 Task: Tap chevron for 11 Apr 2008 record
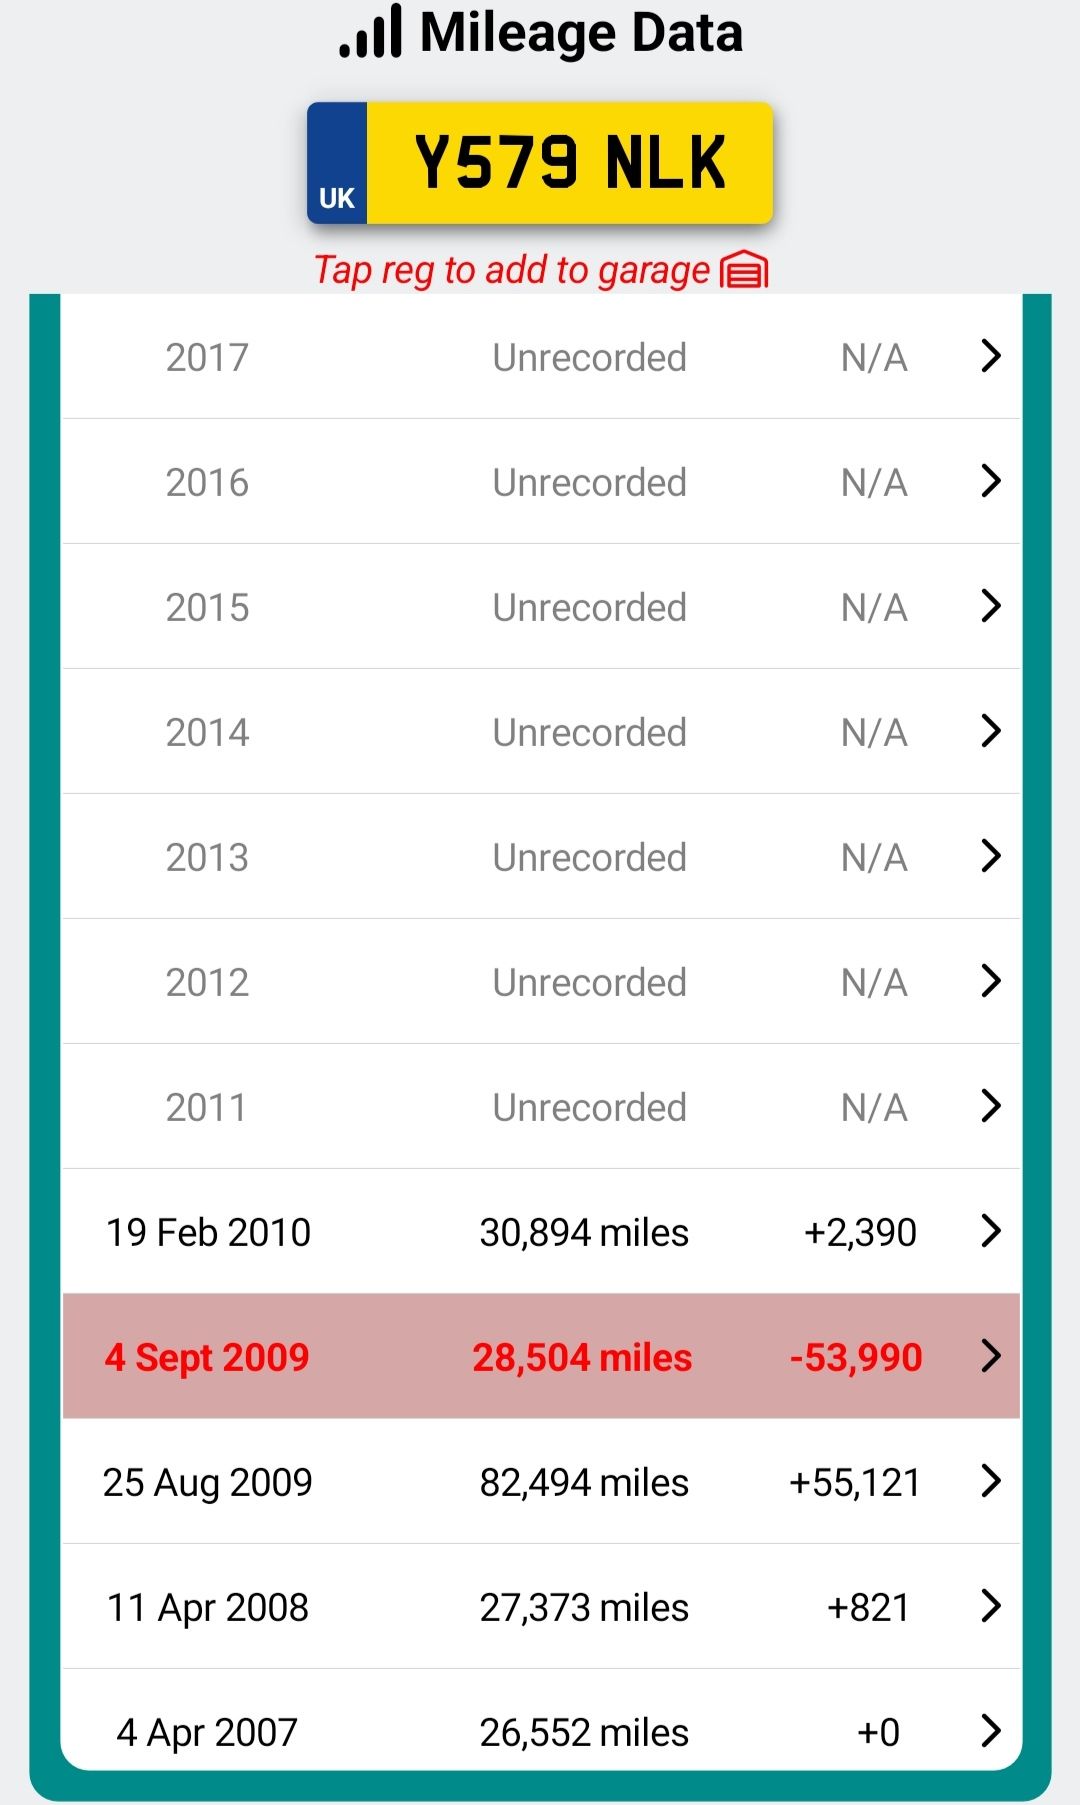(x=990, y=1606)
